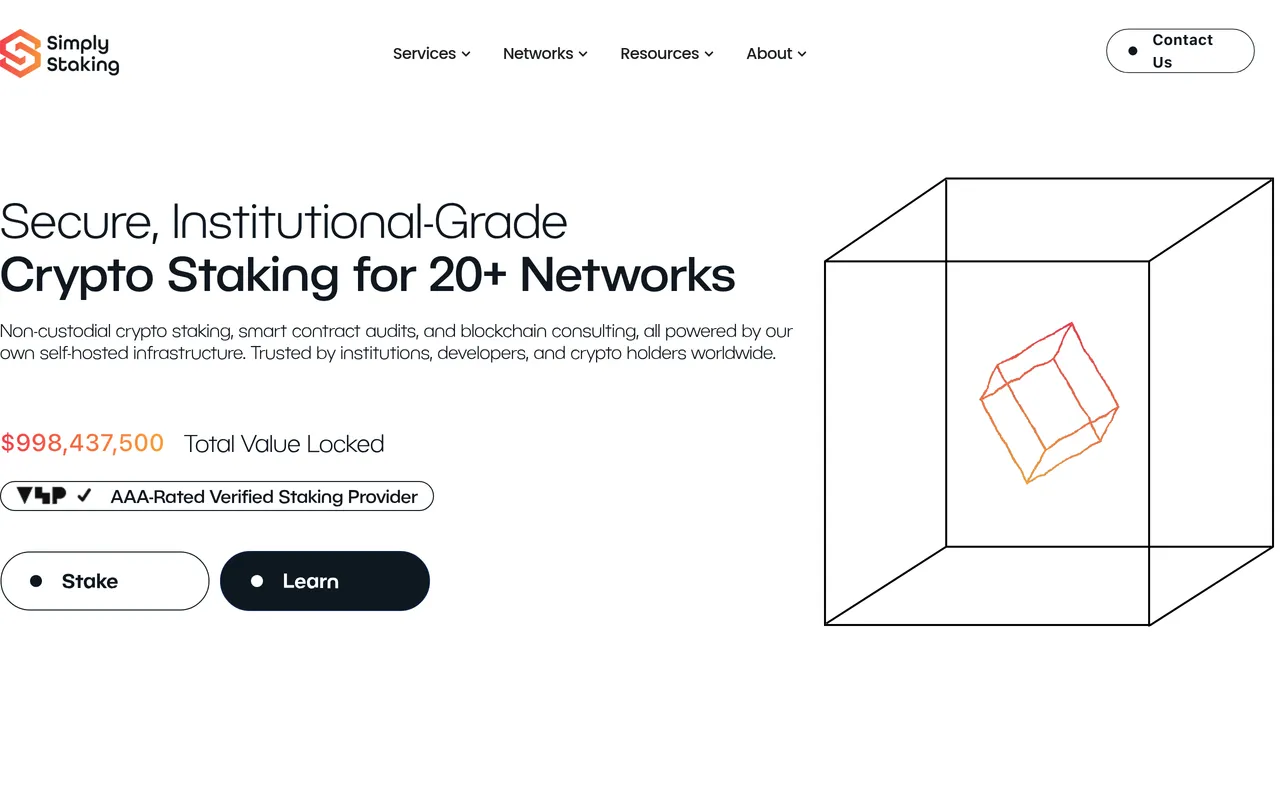Click the checkmark icon beside VSP logo
The image size is (1280, 800).
(85, 496)
